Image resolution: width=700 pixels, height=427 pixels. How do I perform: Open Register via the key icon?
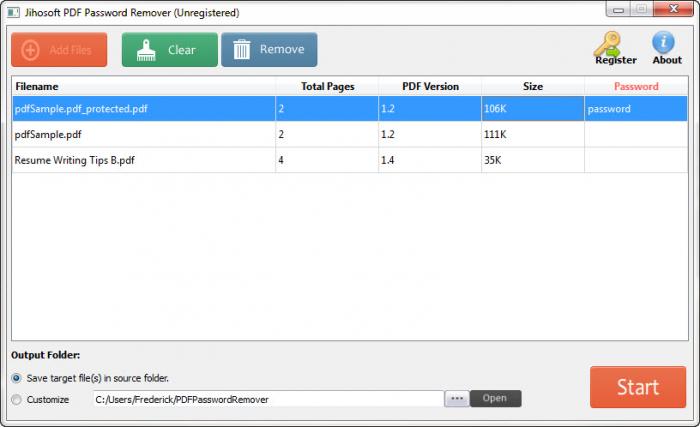click(609, 44)
